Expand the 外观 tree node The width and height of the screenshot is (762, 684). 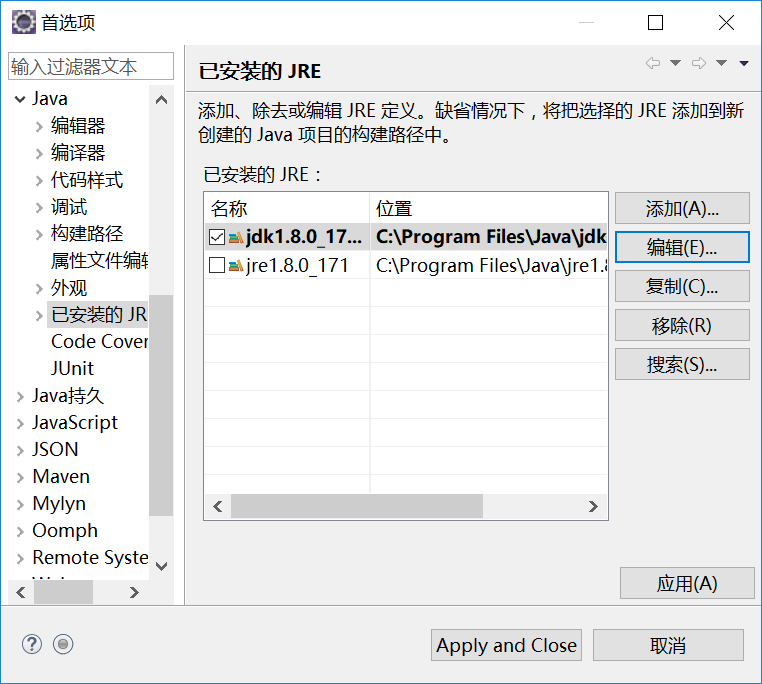(39, 289)
